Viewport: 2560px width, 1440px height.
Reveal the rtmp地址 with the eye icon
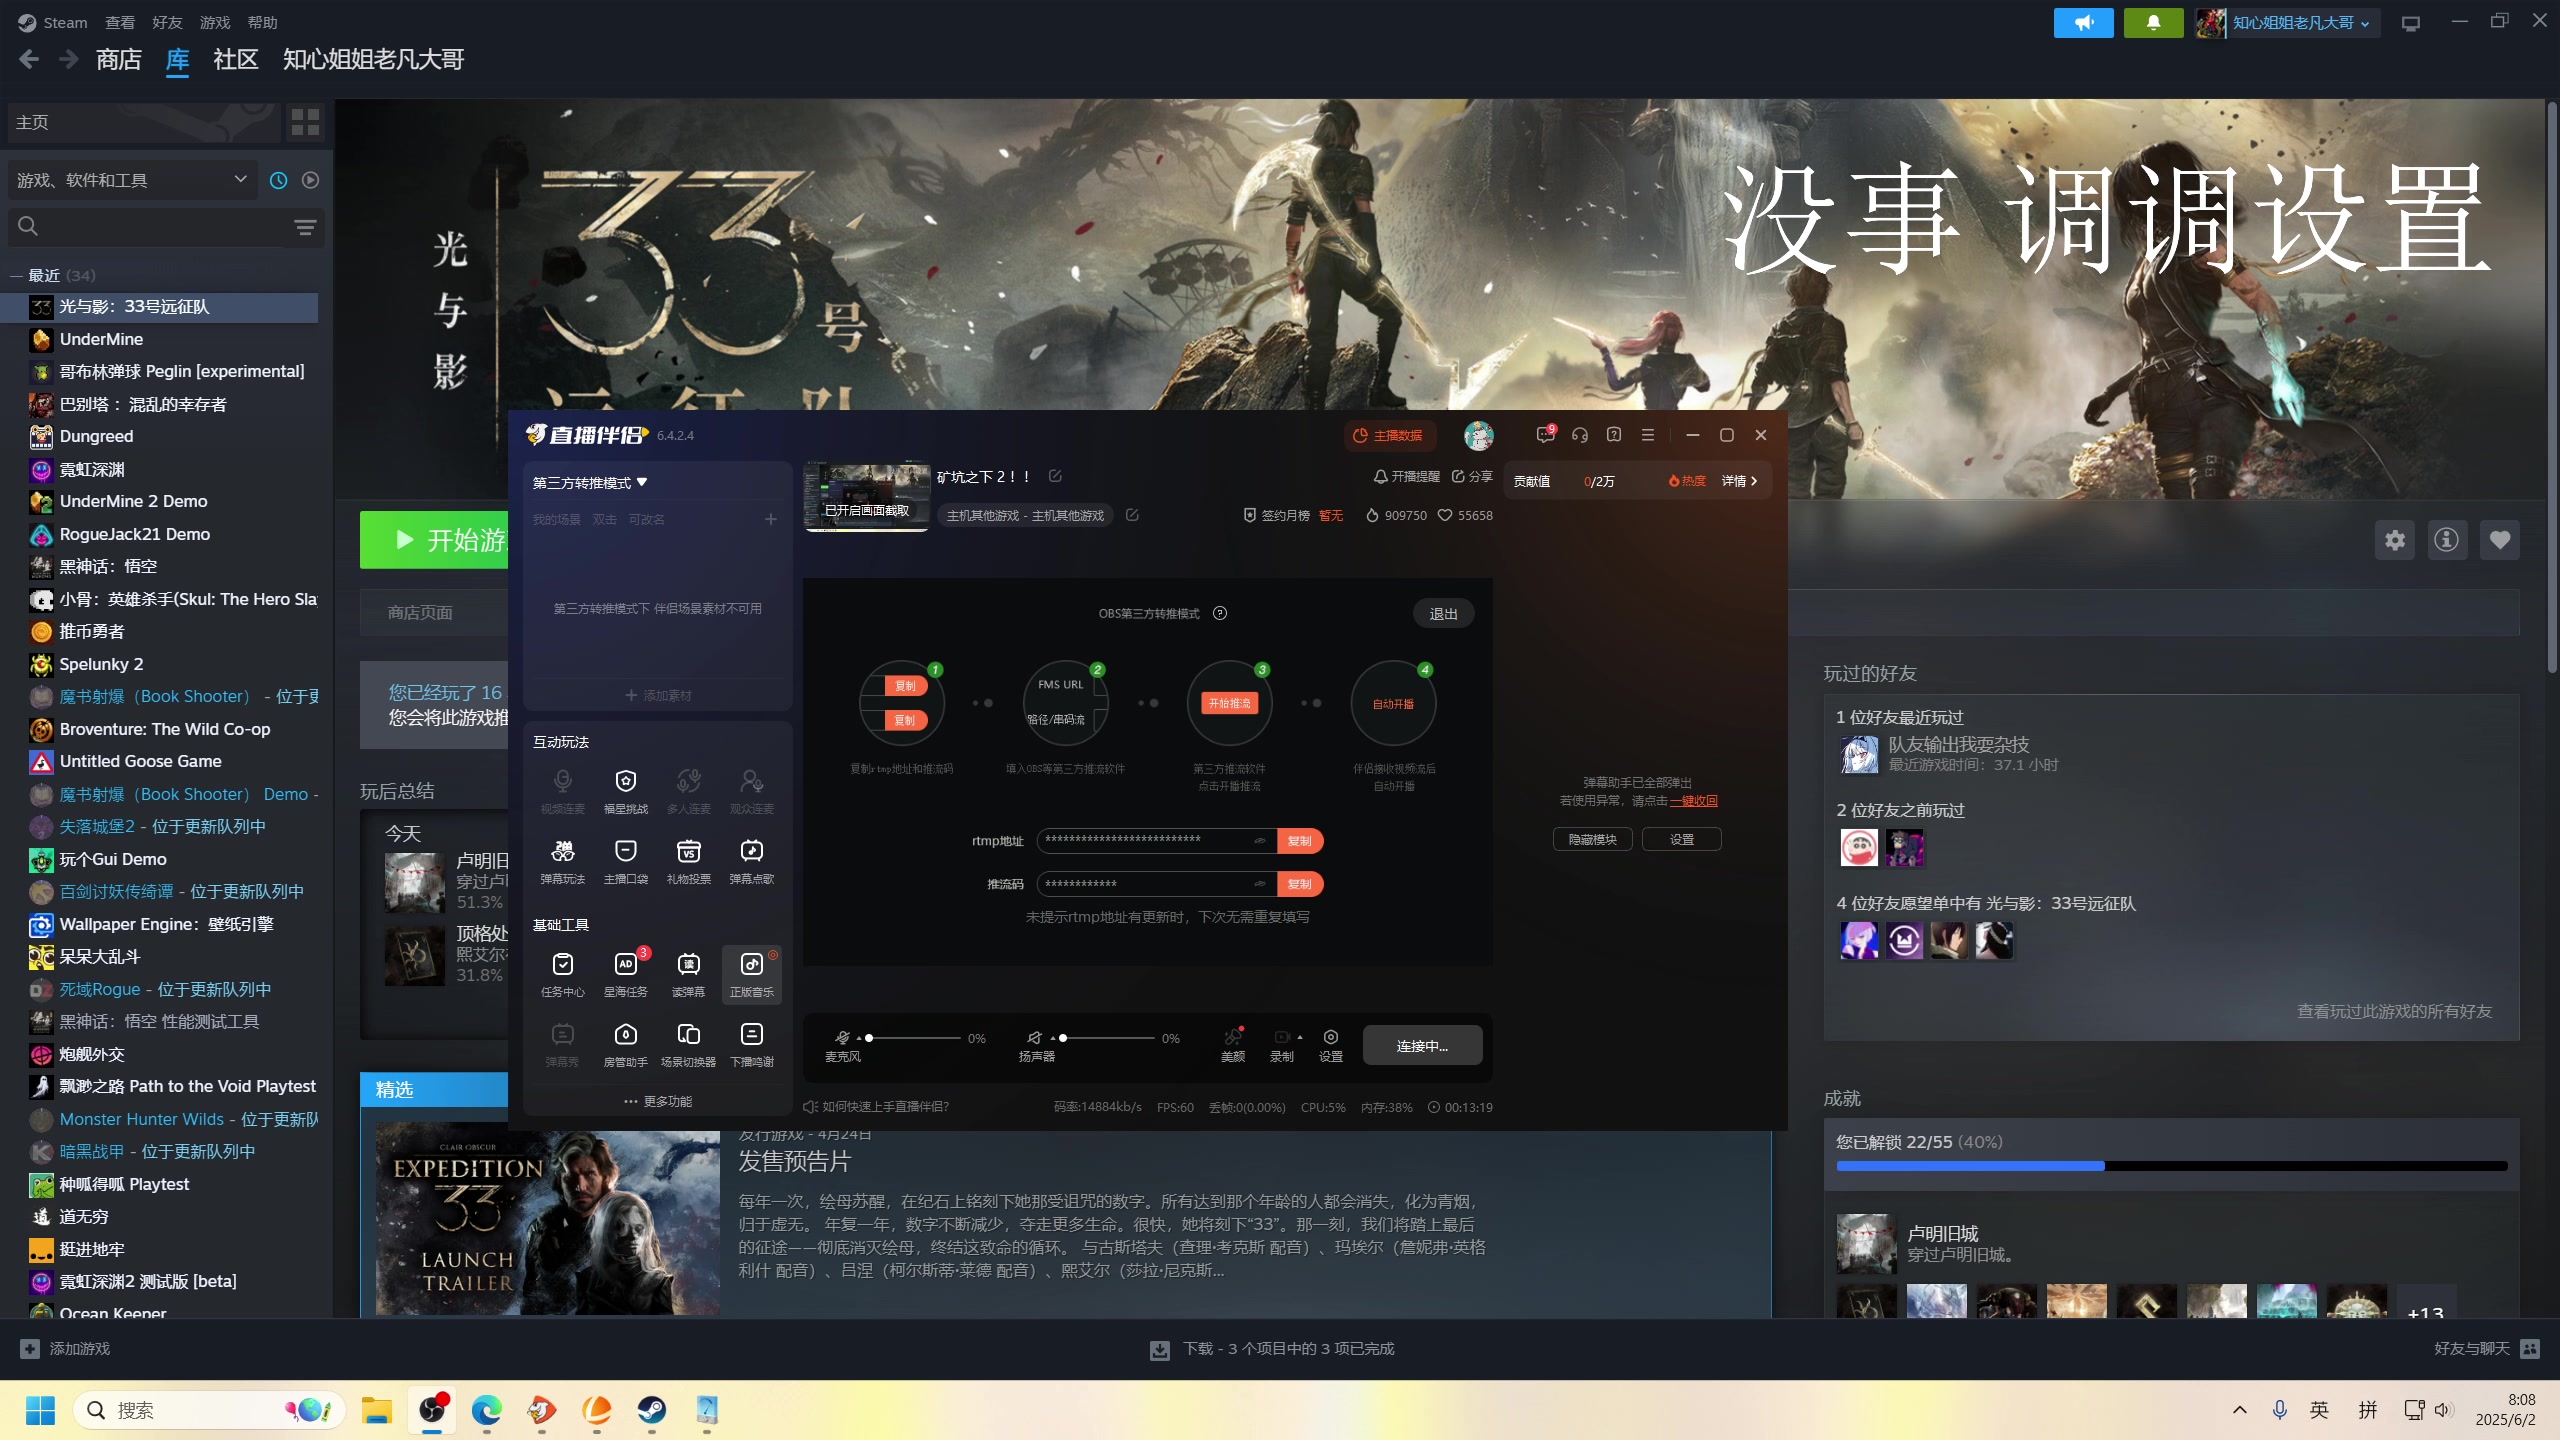[1260, 841]
